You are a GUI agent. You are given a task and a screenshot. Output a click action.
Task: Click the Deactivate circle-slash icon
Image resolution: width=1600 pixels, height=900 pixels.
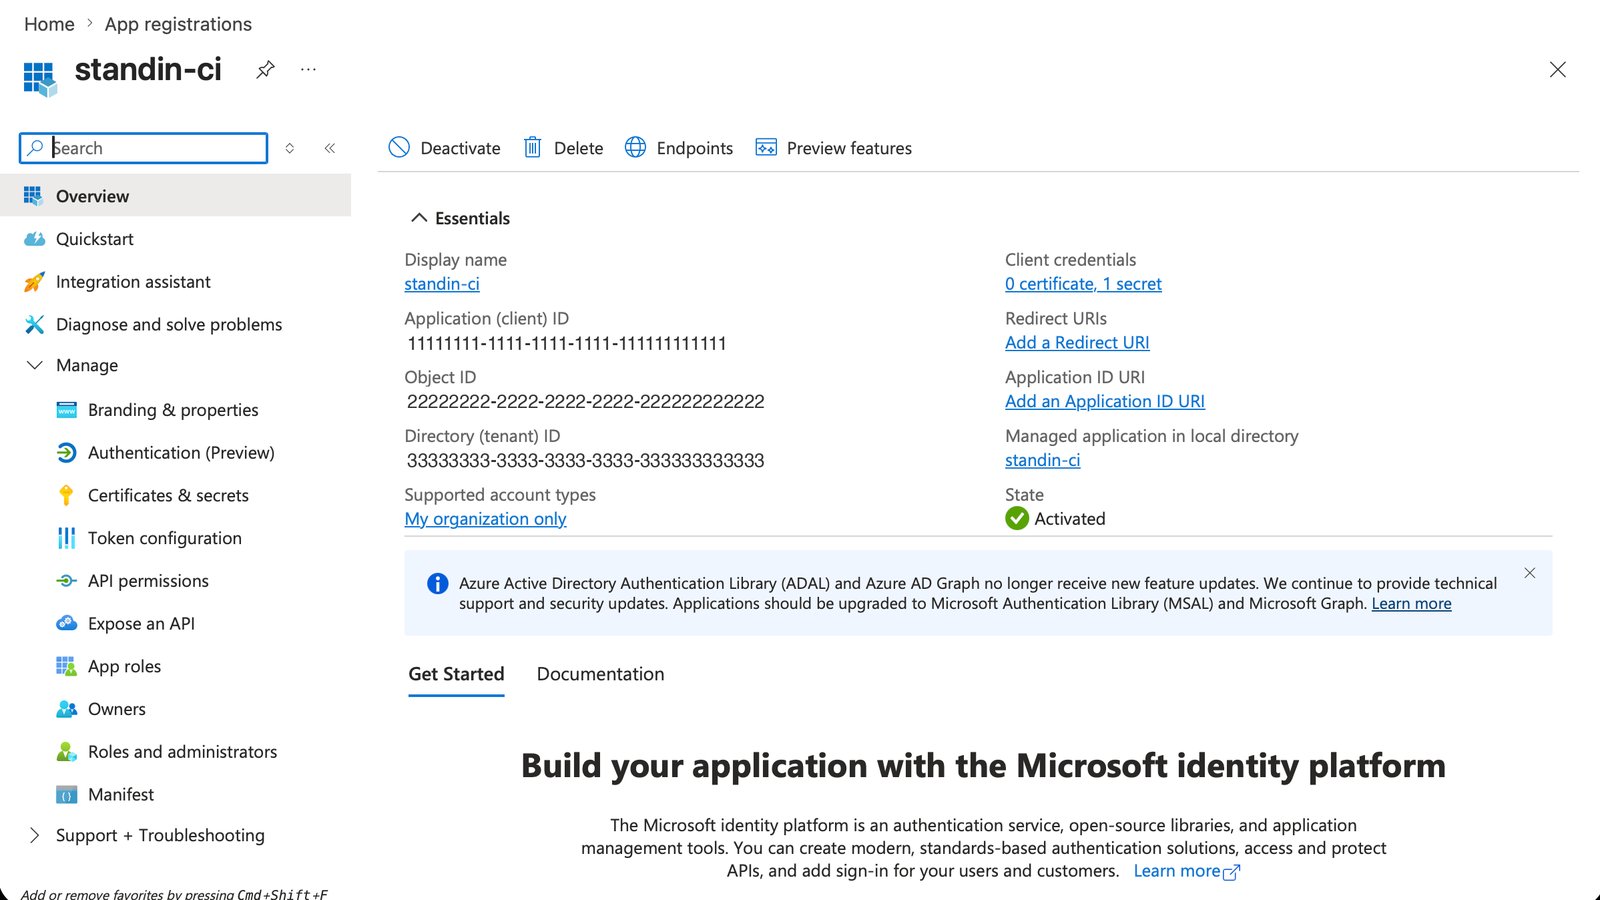(399, 148)
